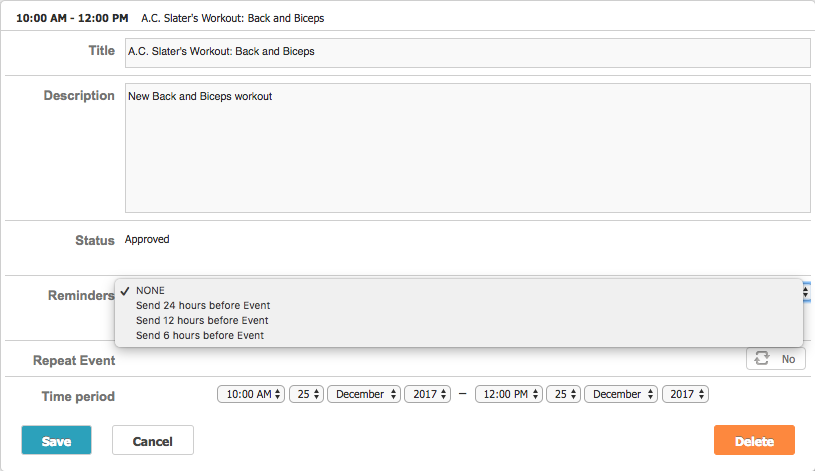The image size is (815, 471).
Task: Click the Reminders dropdown arrow at right edge
Action: tap(806, 292)
